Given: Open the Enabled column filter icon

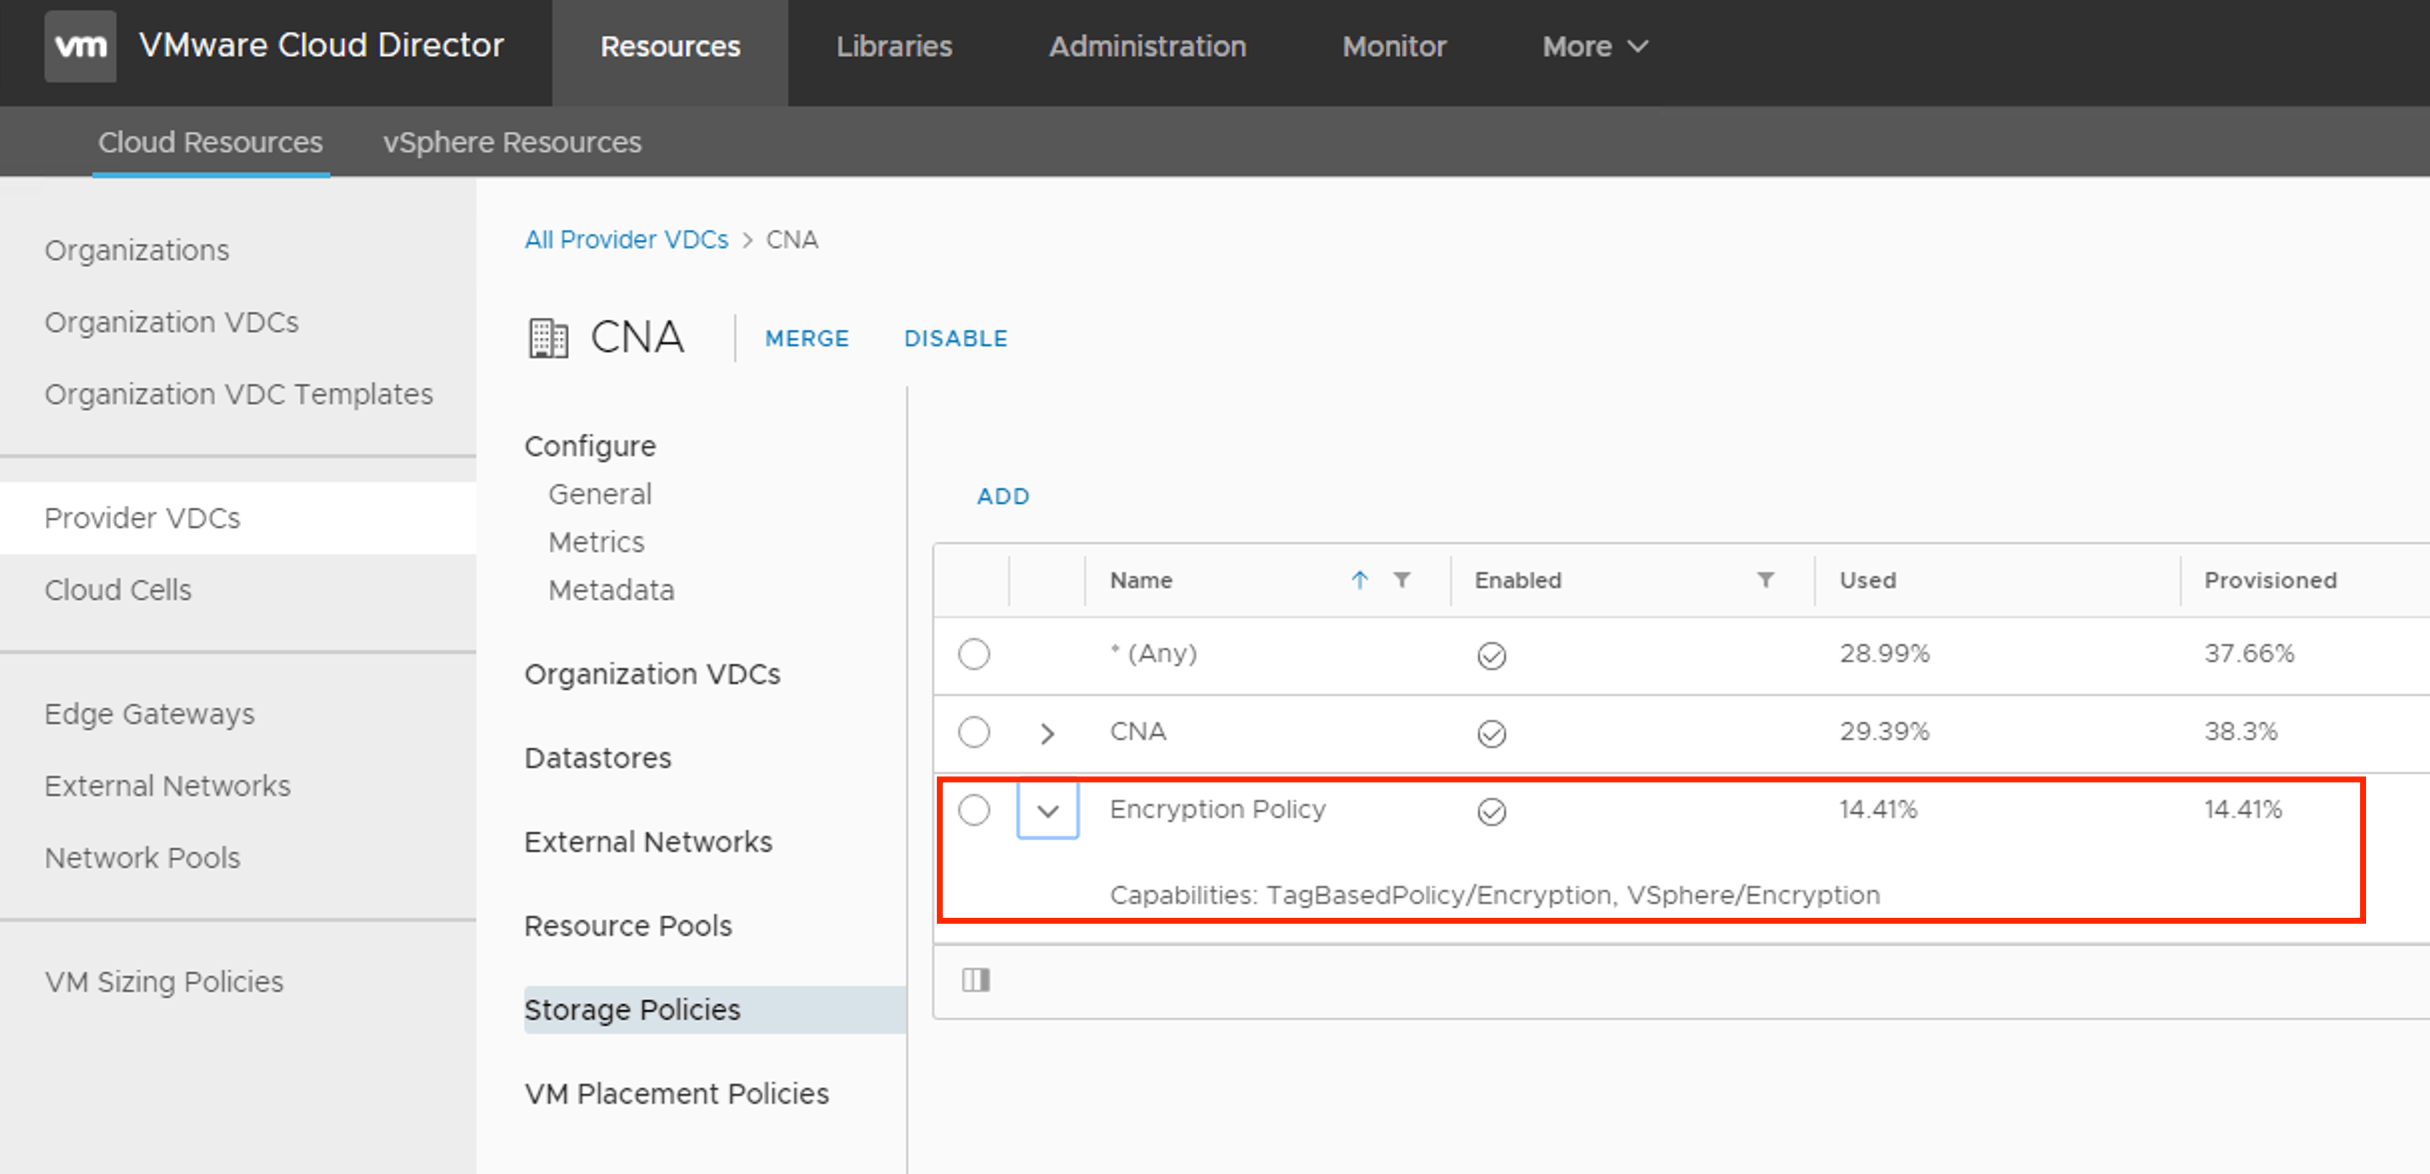Looking at the screenshot, I should click(1766, 580).
